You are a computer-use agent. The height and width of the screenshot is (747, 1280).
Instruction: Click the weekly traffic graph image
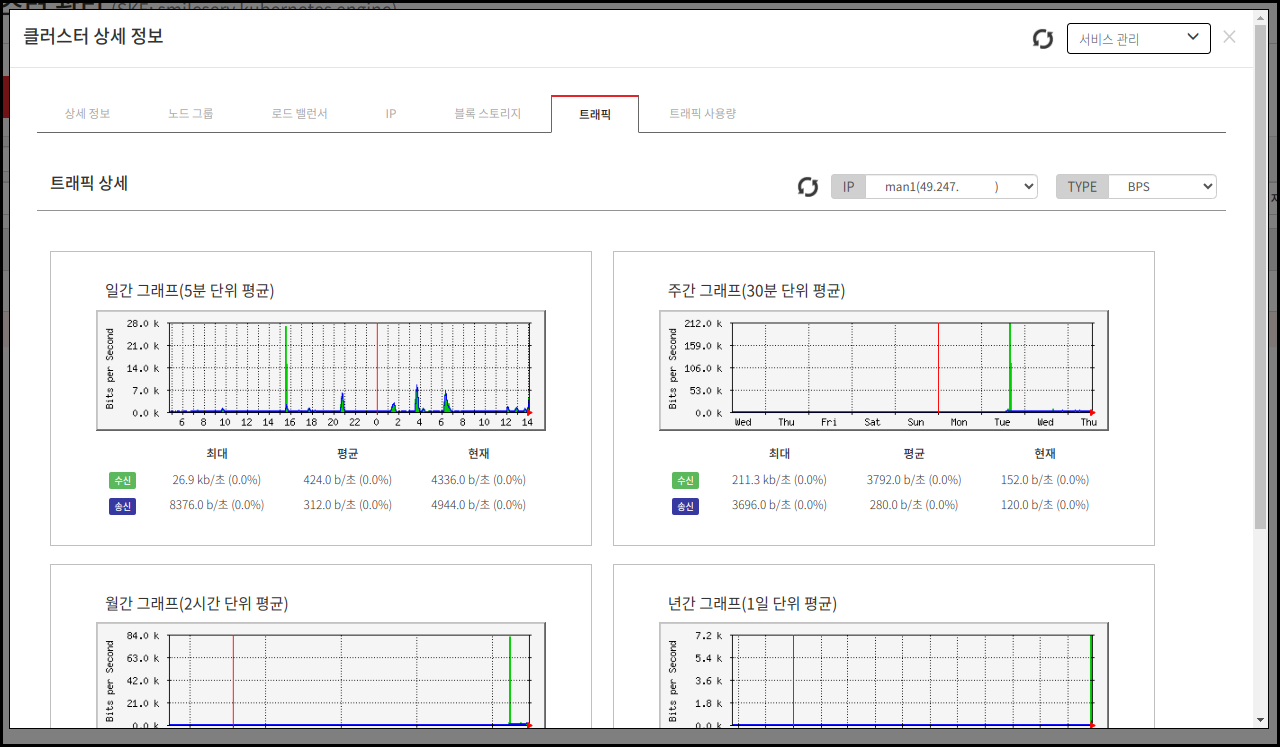884,370
